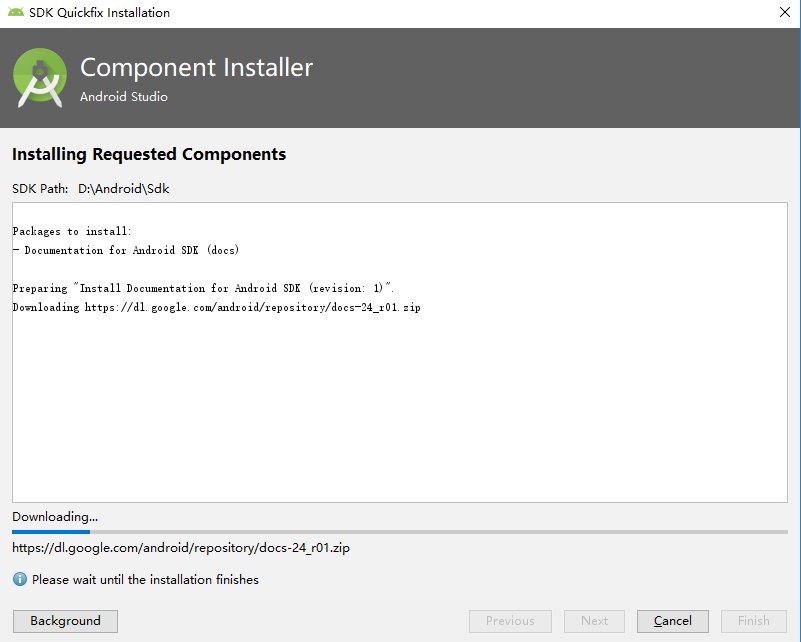Viewport: 801px width, 642px height.
Task: Click the 'Packages to install:' log line
Action: click(72, 231)
